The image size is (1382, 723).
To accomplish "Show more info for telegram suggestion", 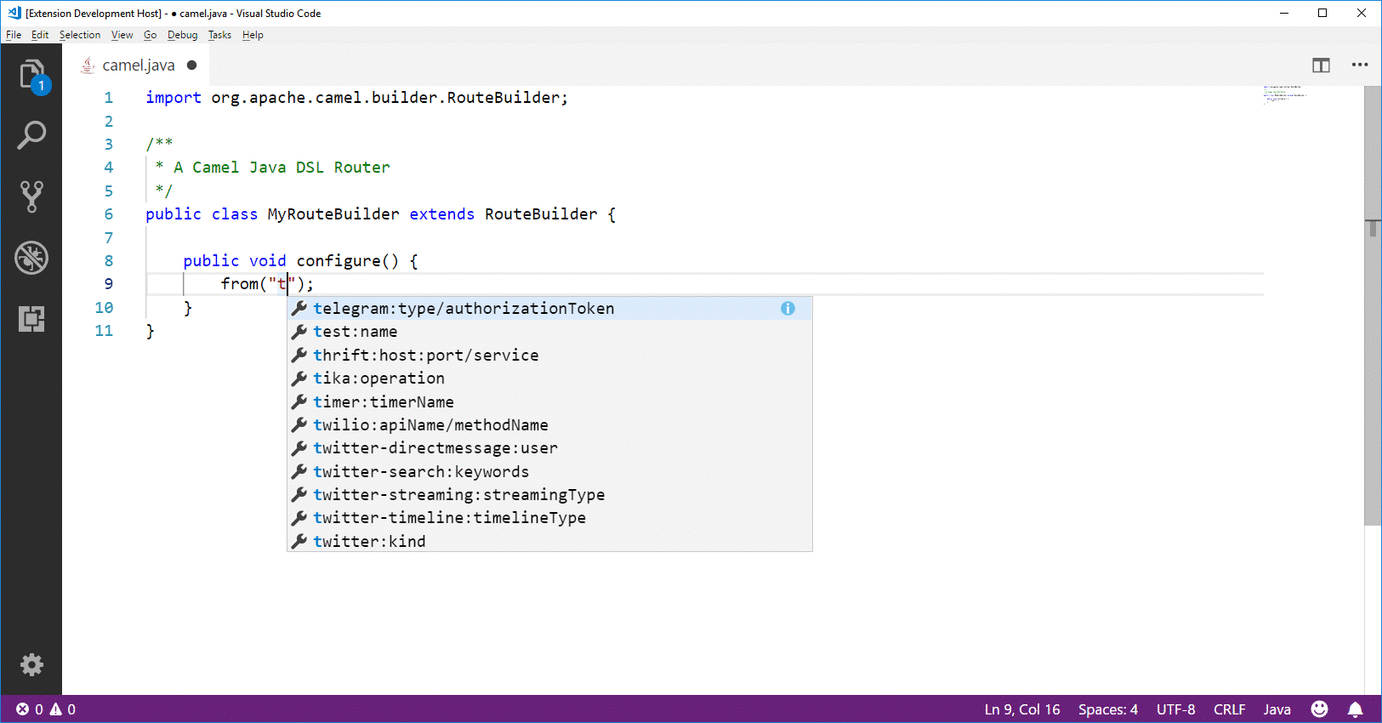I will click(788, 308).
